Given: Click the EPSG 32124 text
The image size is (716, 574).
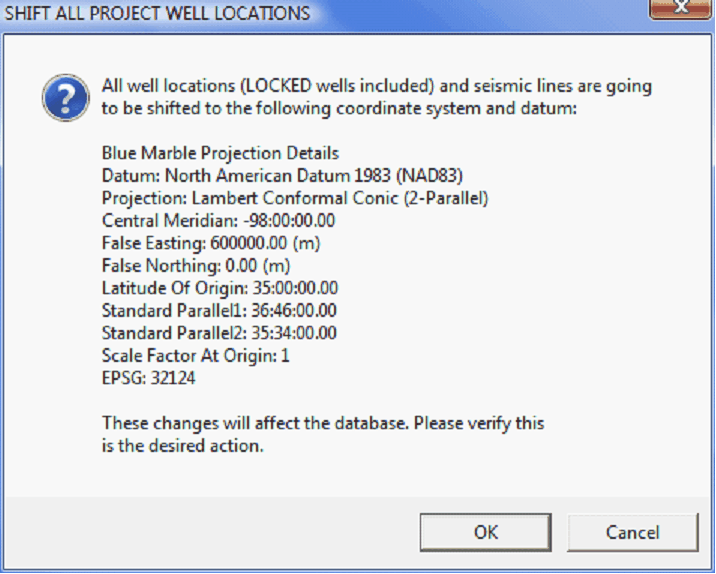Looking at the screenshot, I should point(148,378).
